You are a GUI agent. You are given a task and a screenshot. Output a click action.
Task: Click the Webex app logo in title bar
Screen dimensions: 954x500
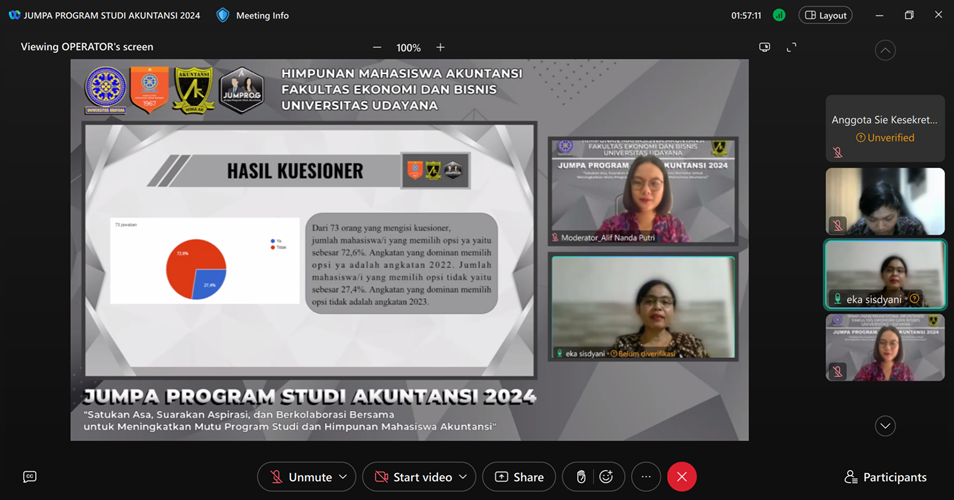click(x=14, y=15)
